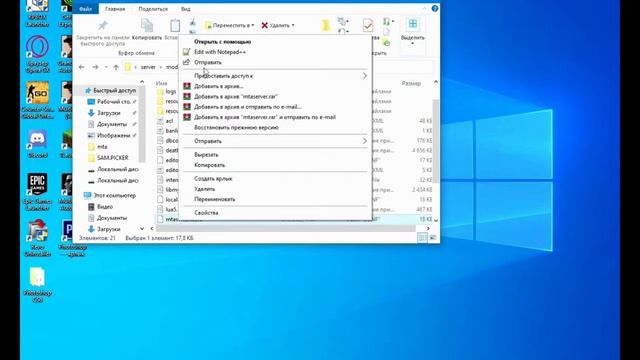
Task: Collapse the ribbon with chevron
Action: (425, 8)
